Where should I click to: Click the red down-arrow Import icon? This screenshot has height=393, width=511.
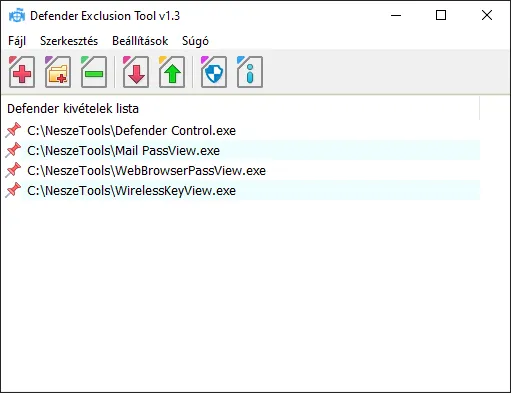tap(136, 72)
